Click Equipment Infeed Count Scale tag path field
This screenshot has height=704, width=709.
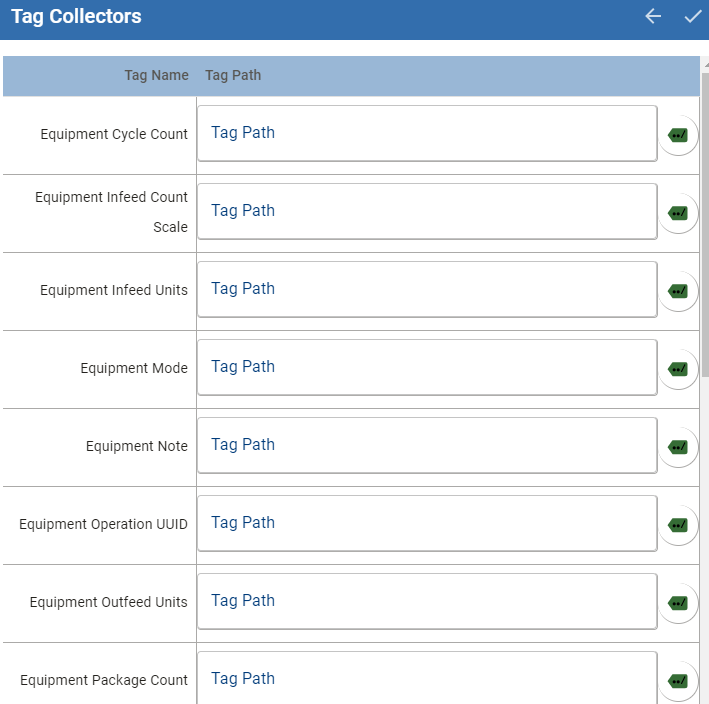[x=427, y=211]
